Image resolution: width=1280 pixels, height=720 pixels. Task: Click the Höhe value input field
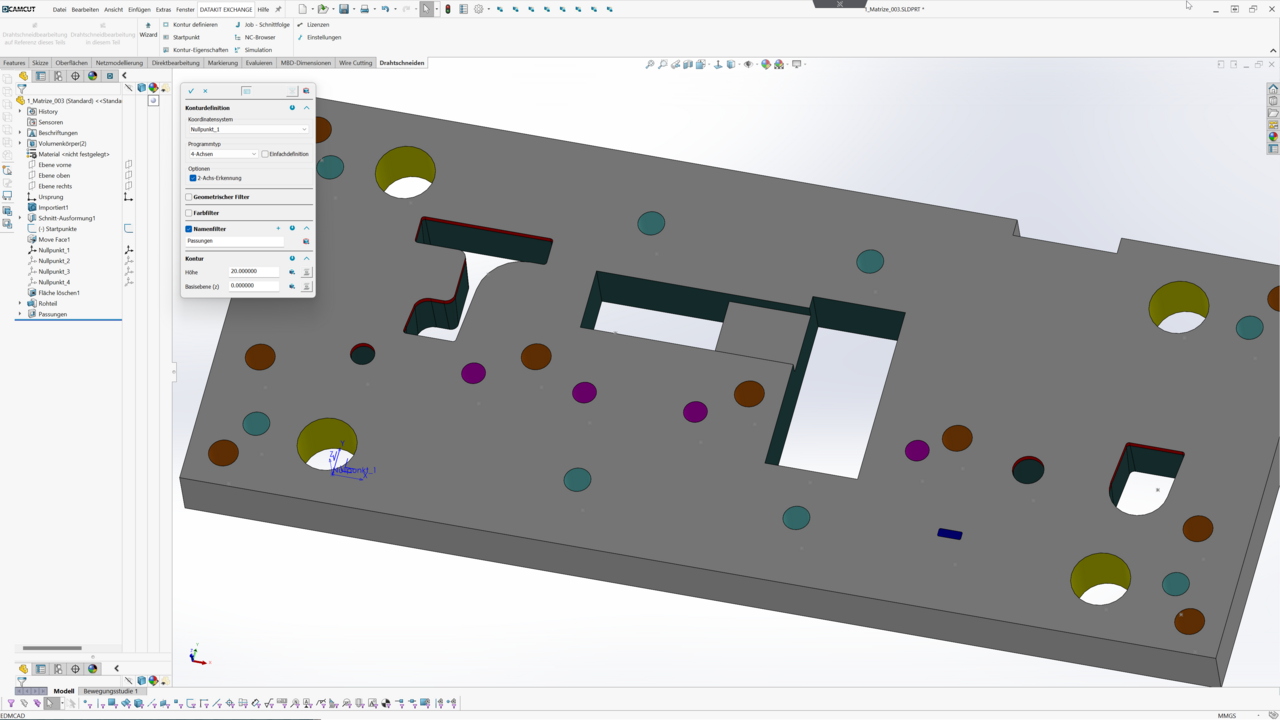(253, 271)
